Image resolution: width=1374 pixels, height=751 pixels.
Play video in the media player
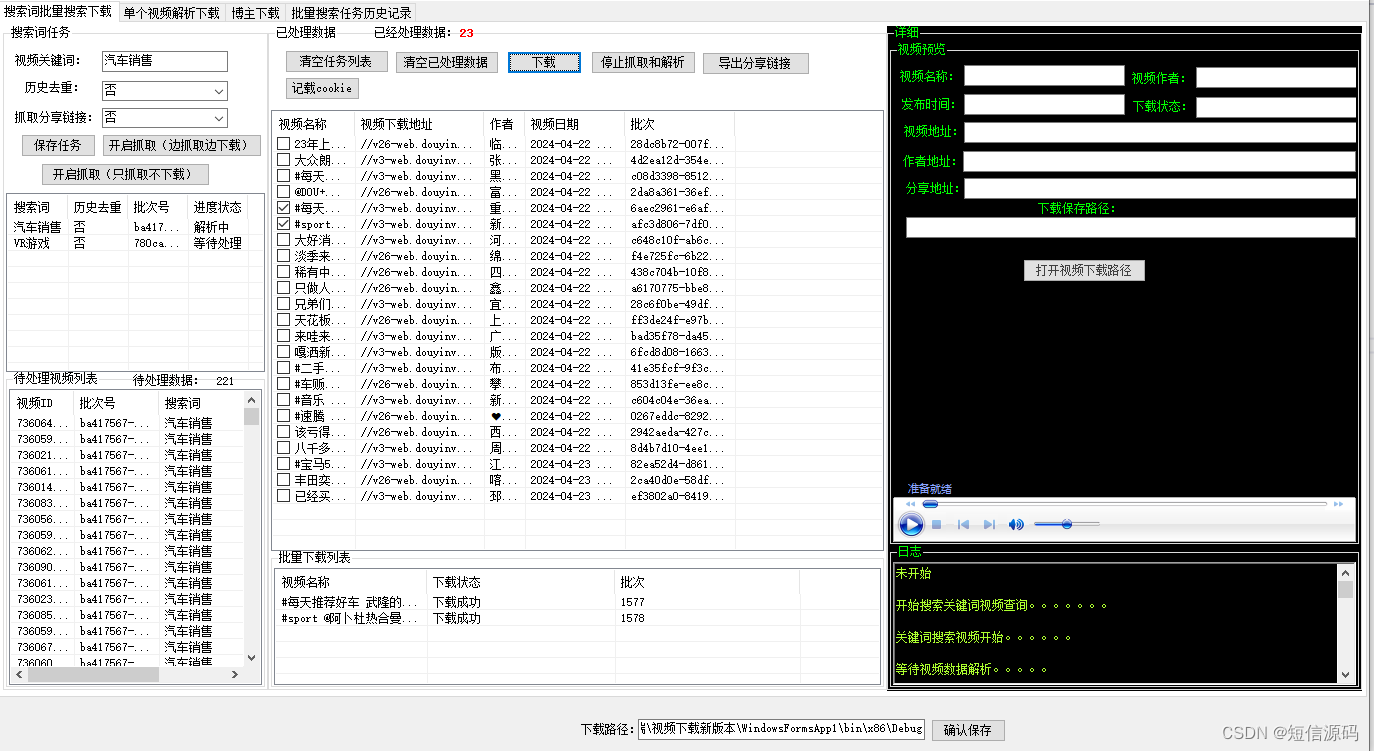tap(911, 524)
